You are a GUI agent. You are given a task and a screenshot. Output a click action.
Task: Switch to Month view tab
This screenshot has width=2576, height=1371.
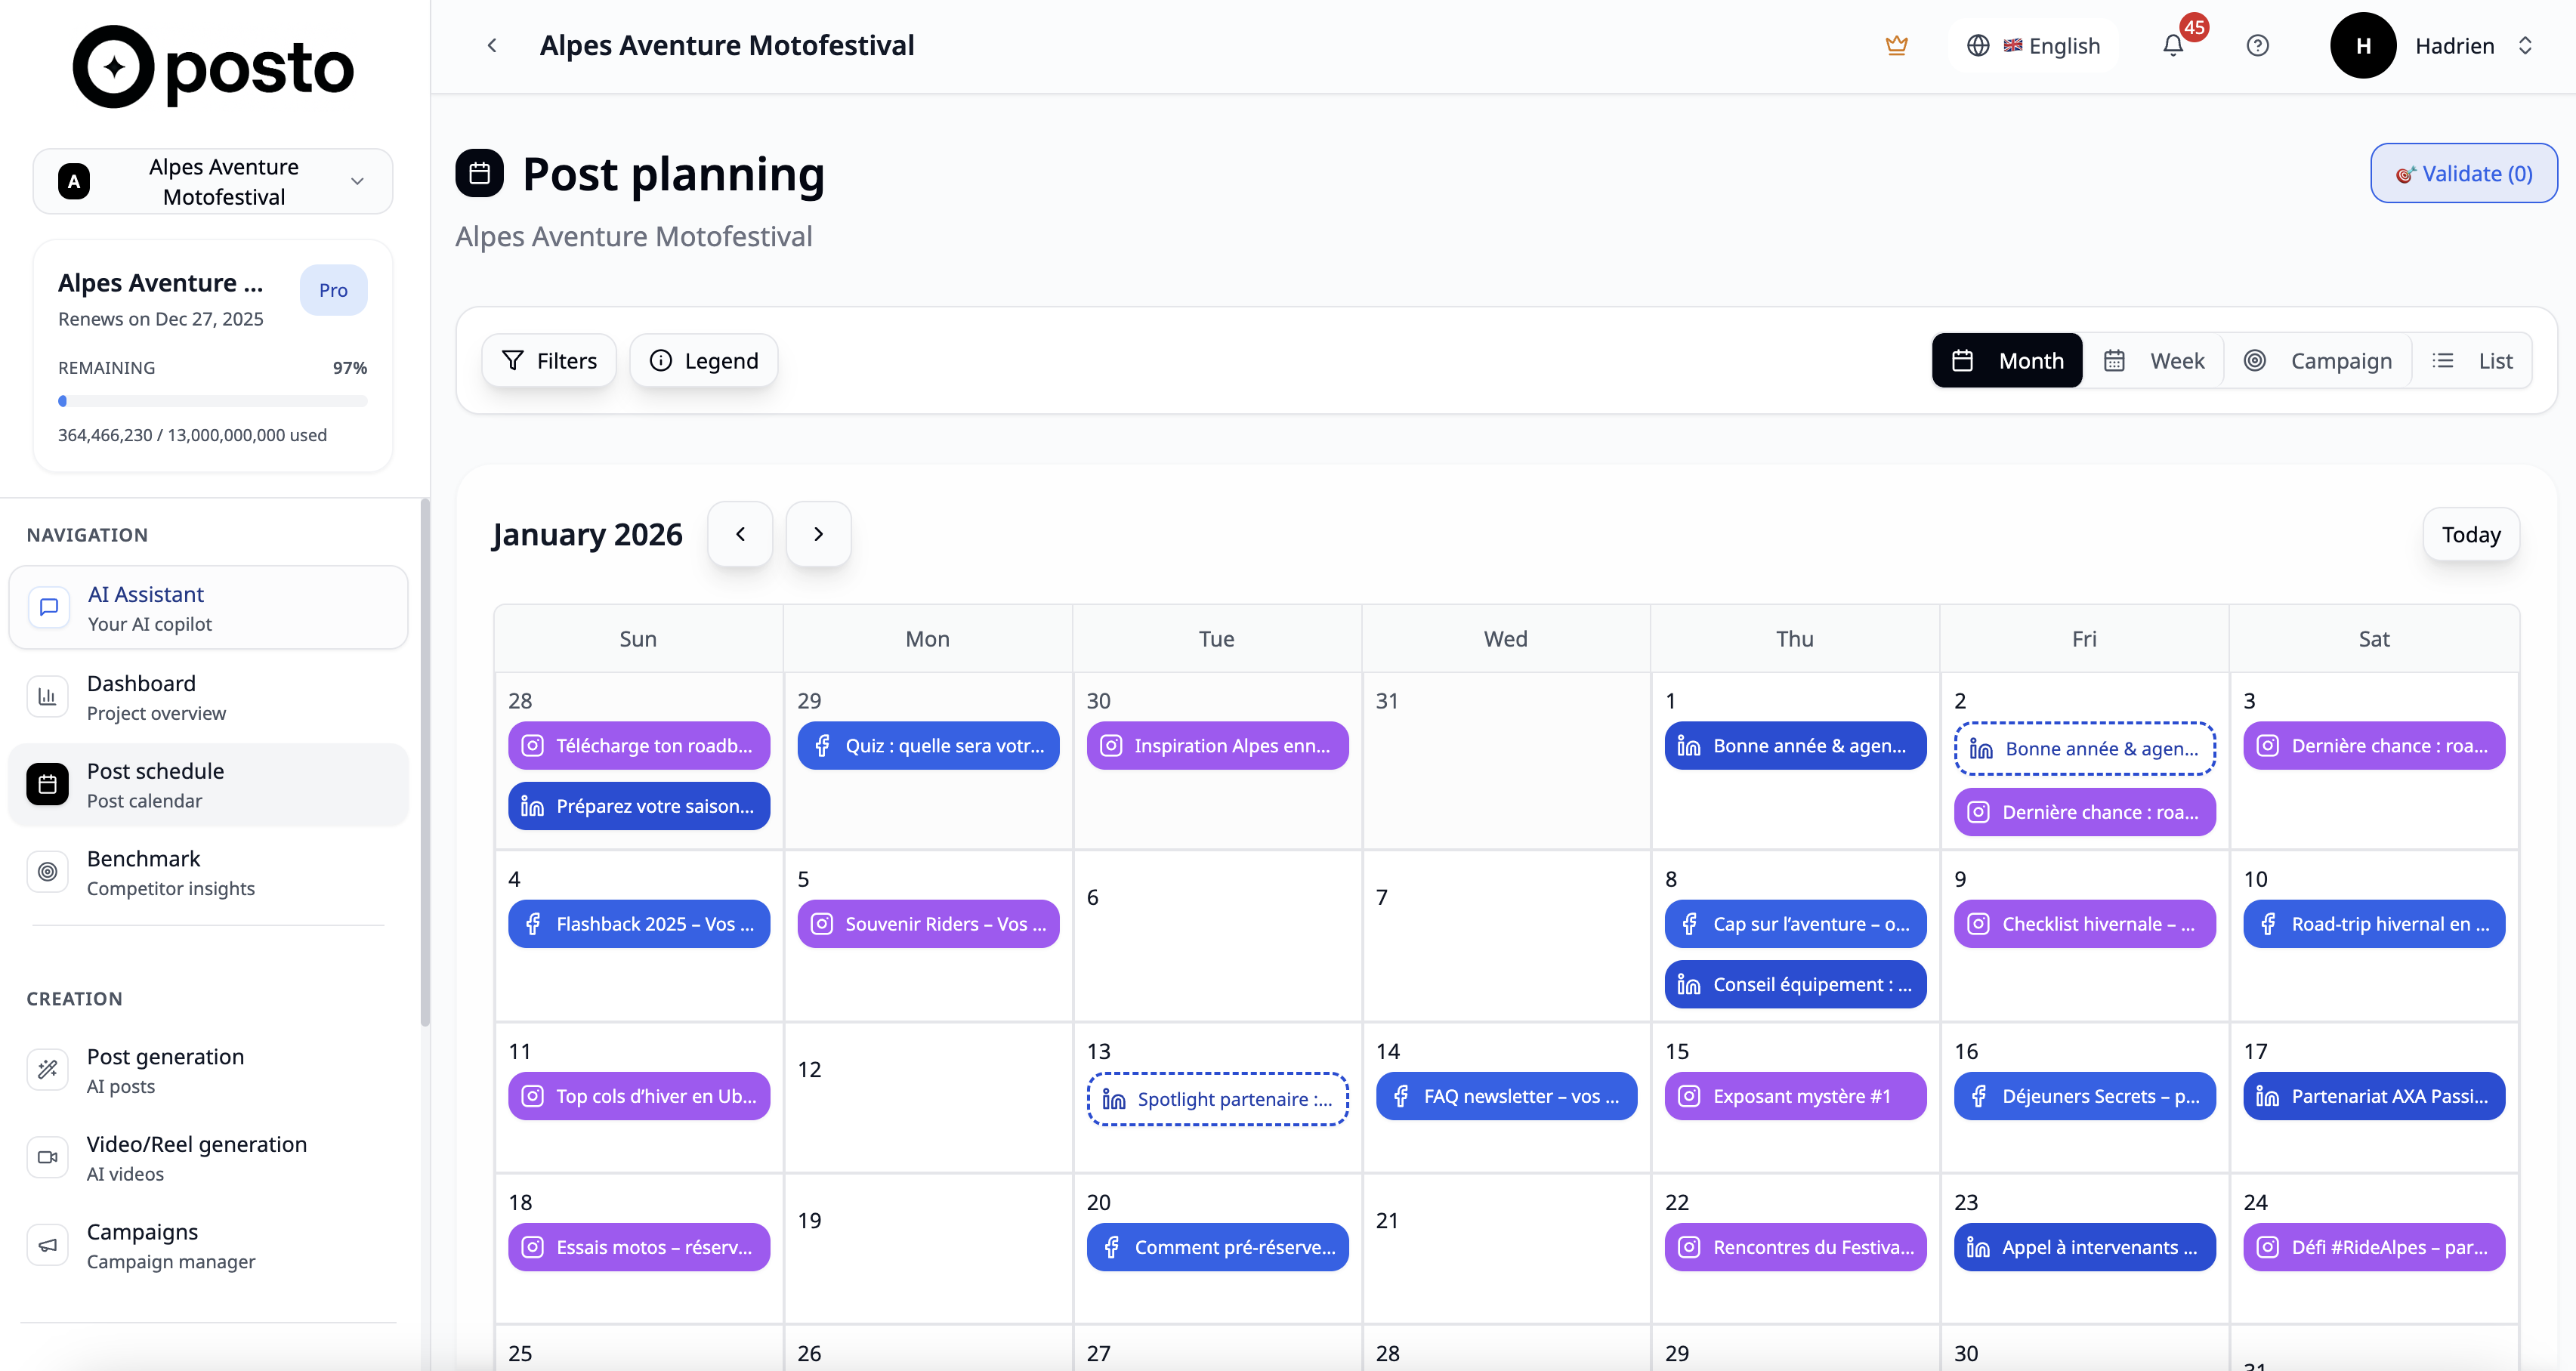tap(2007, 360)
